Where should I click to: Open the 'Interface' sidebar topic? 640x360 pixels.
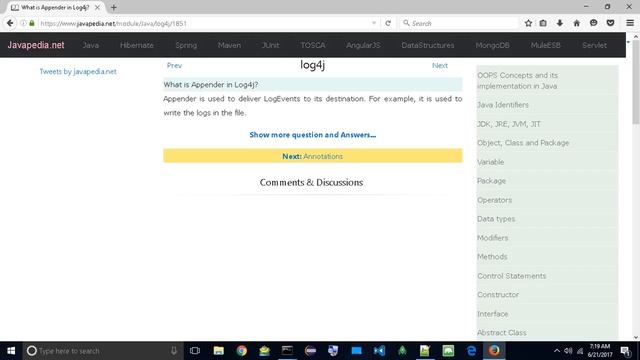coord(493,314)
